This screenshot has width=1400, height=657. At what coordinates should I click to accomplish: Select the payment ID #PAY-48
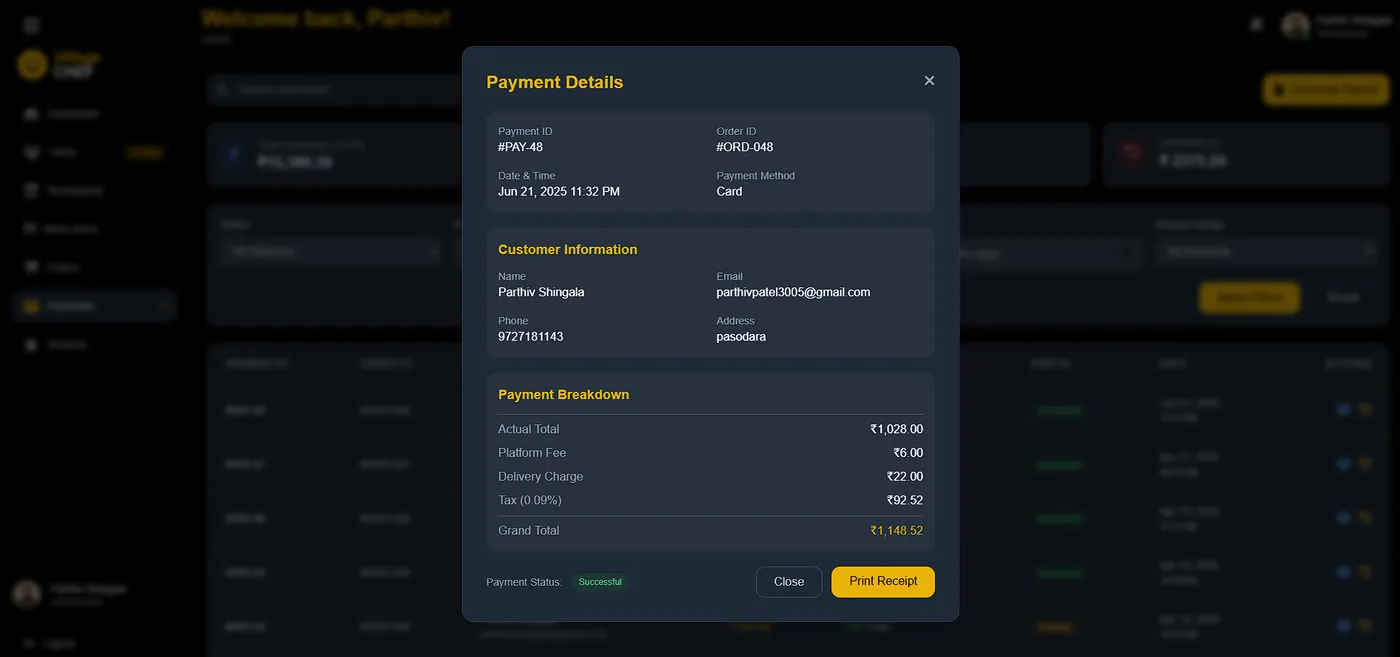pos(520,147)
